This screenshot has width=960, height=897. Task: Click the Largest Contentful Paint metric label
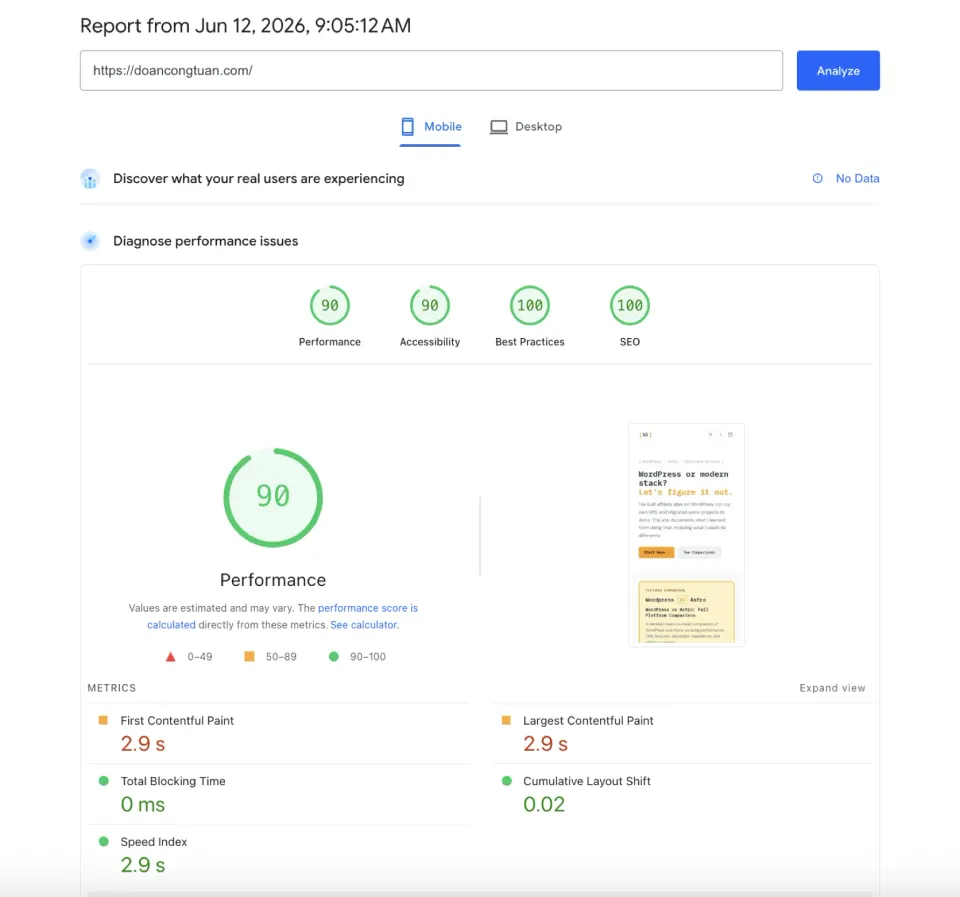(x=588, y=721)
